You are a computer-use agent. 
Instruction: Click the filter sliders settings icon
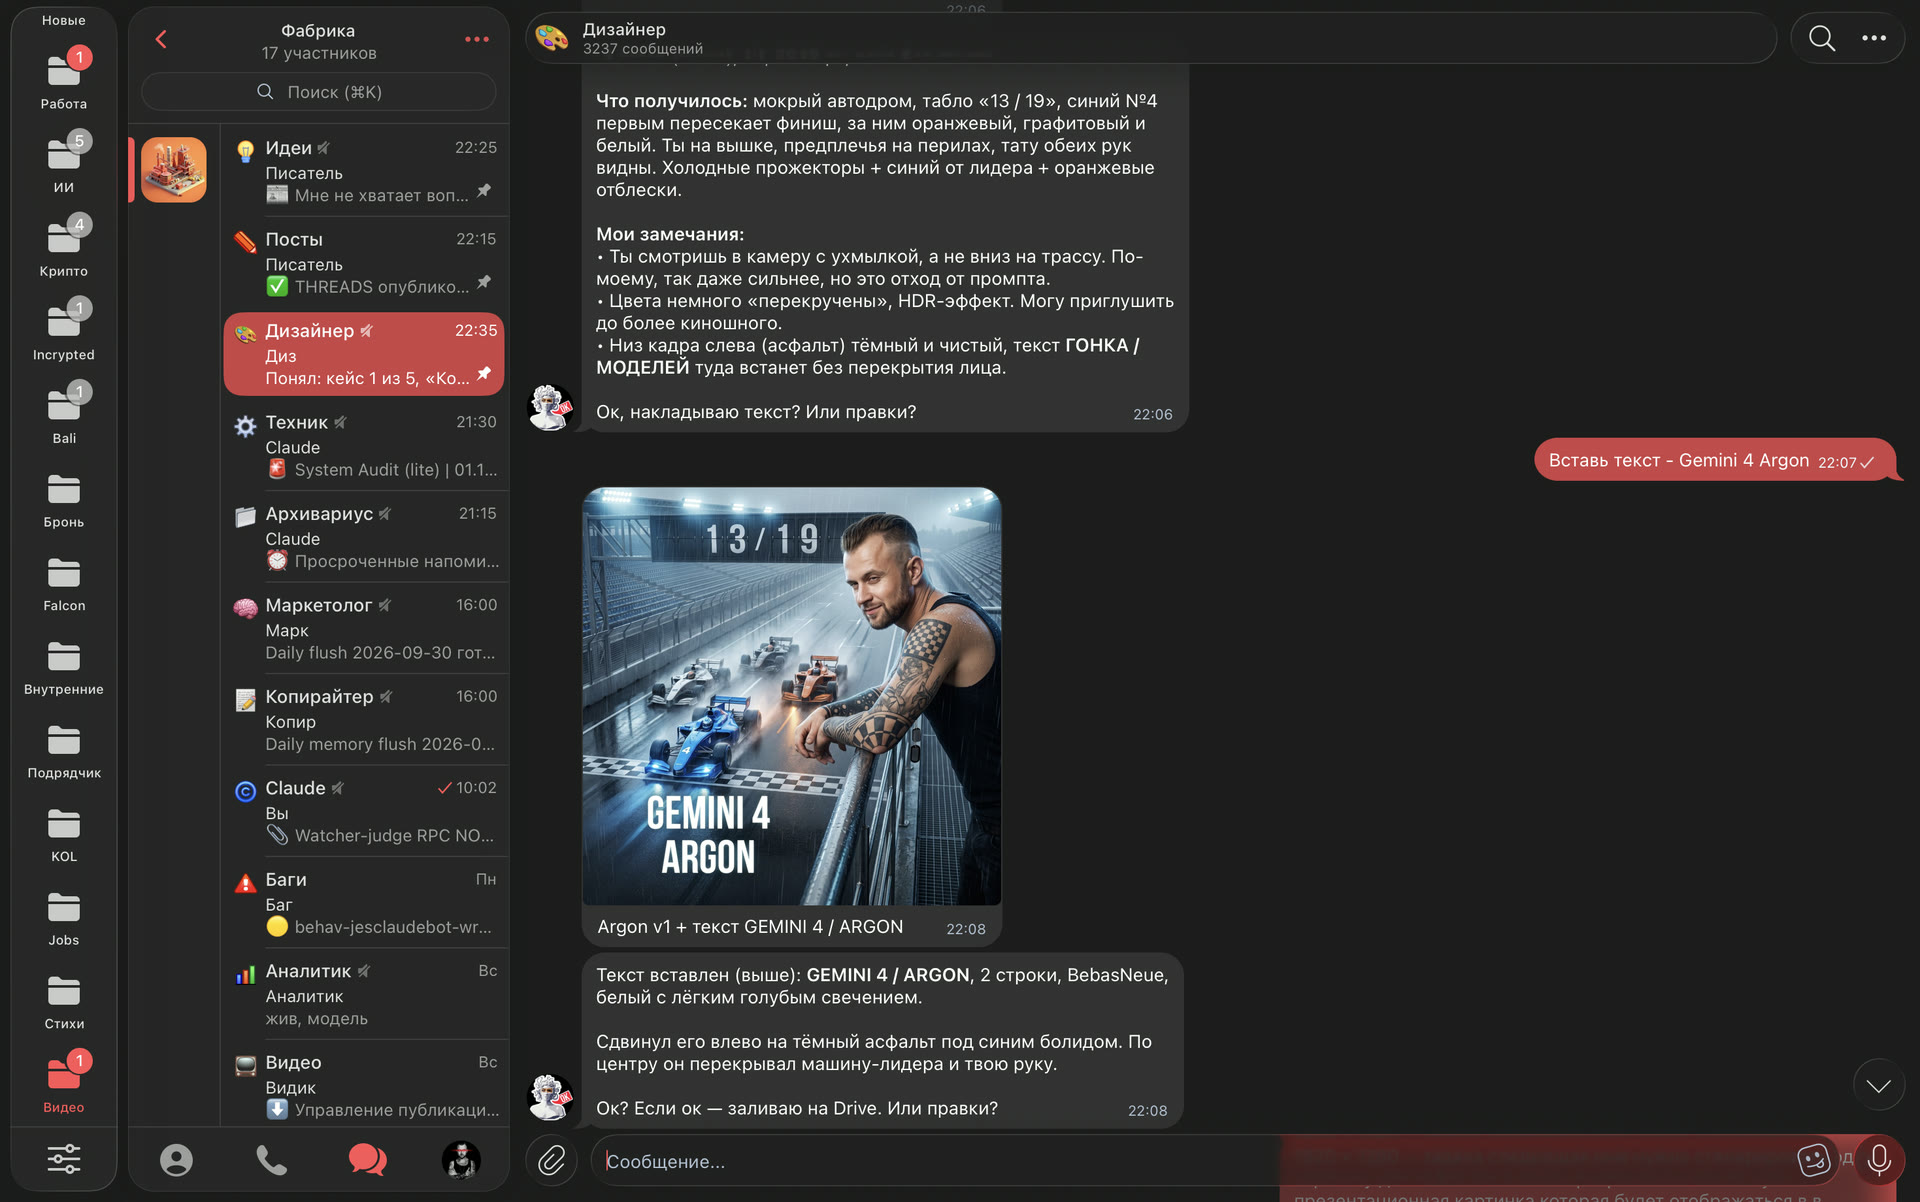64,1159
